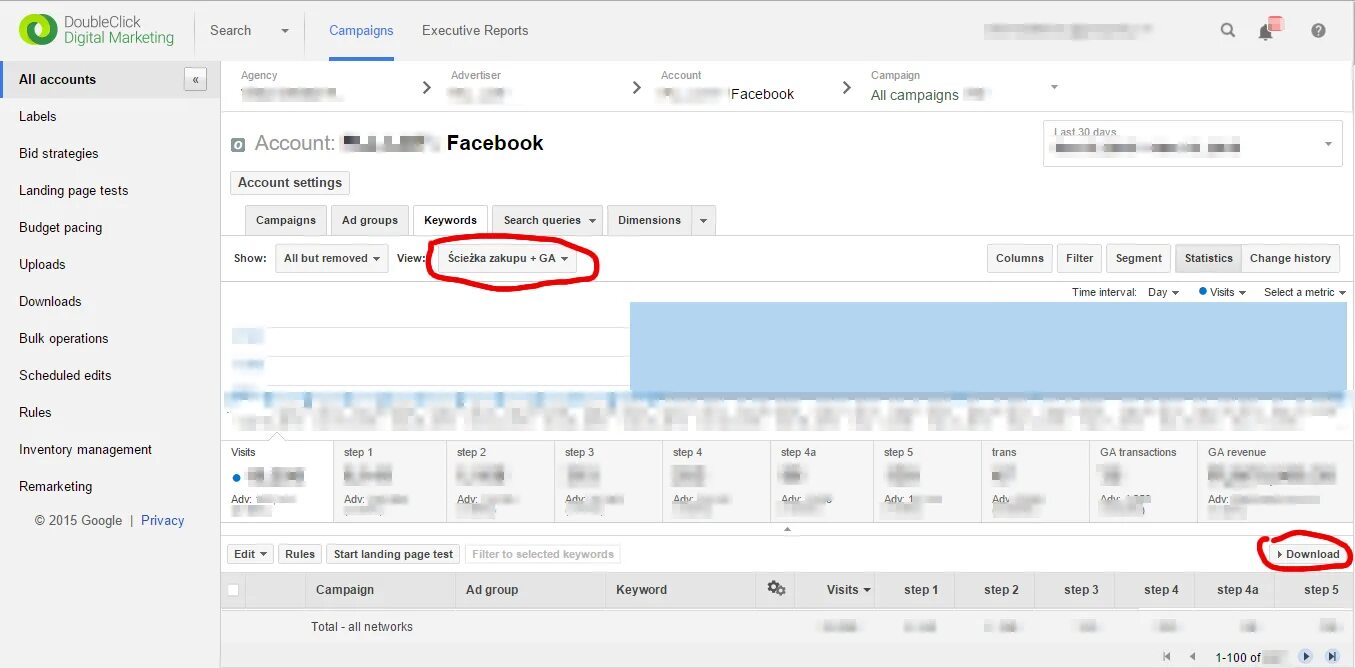Tick the select-all keywords checkbox

click(233, 590)
